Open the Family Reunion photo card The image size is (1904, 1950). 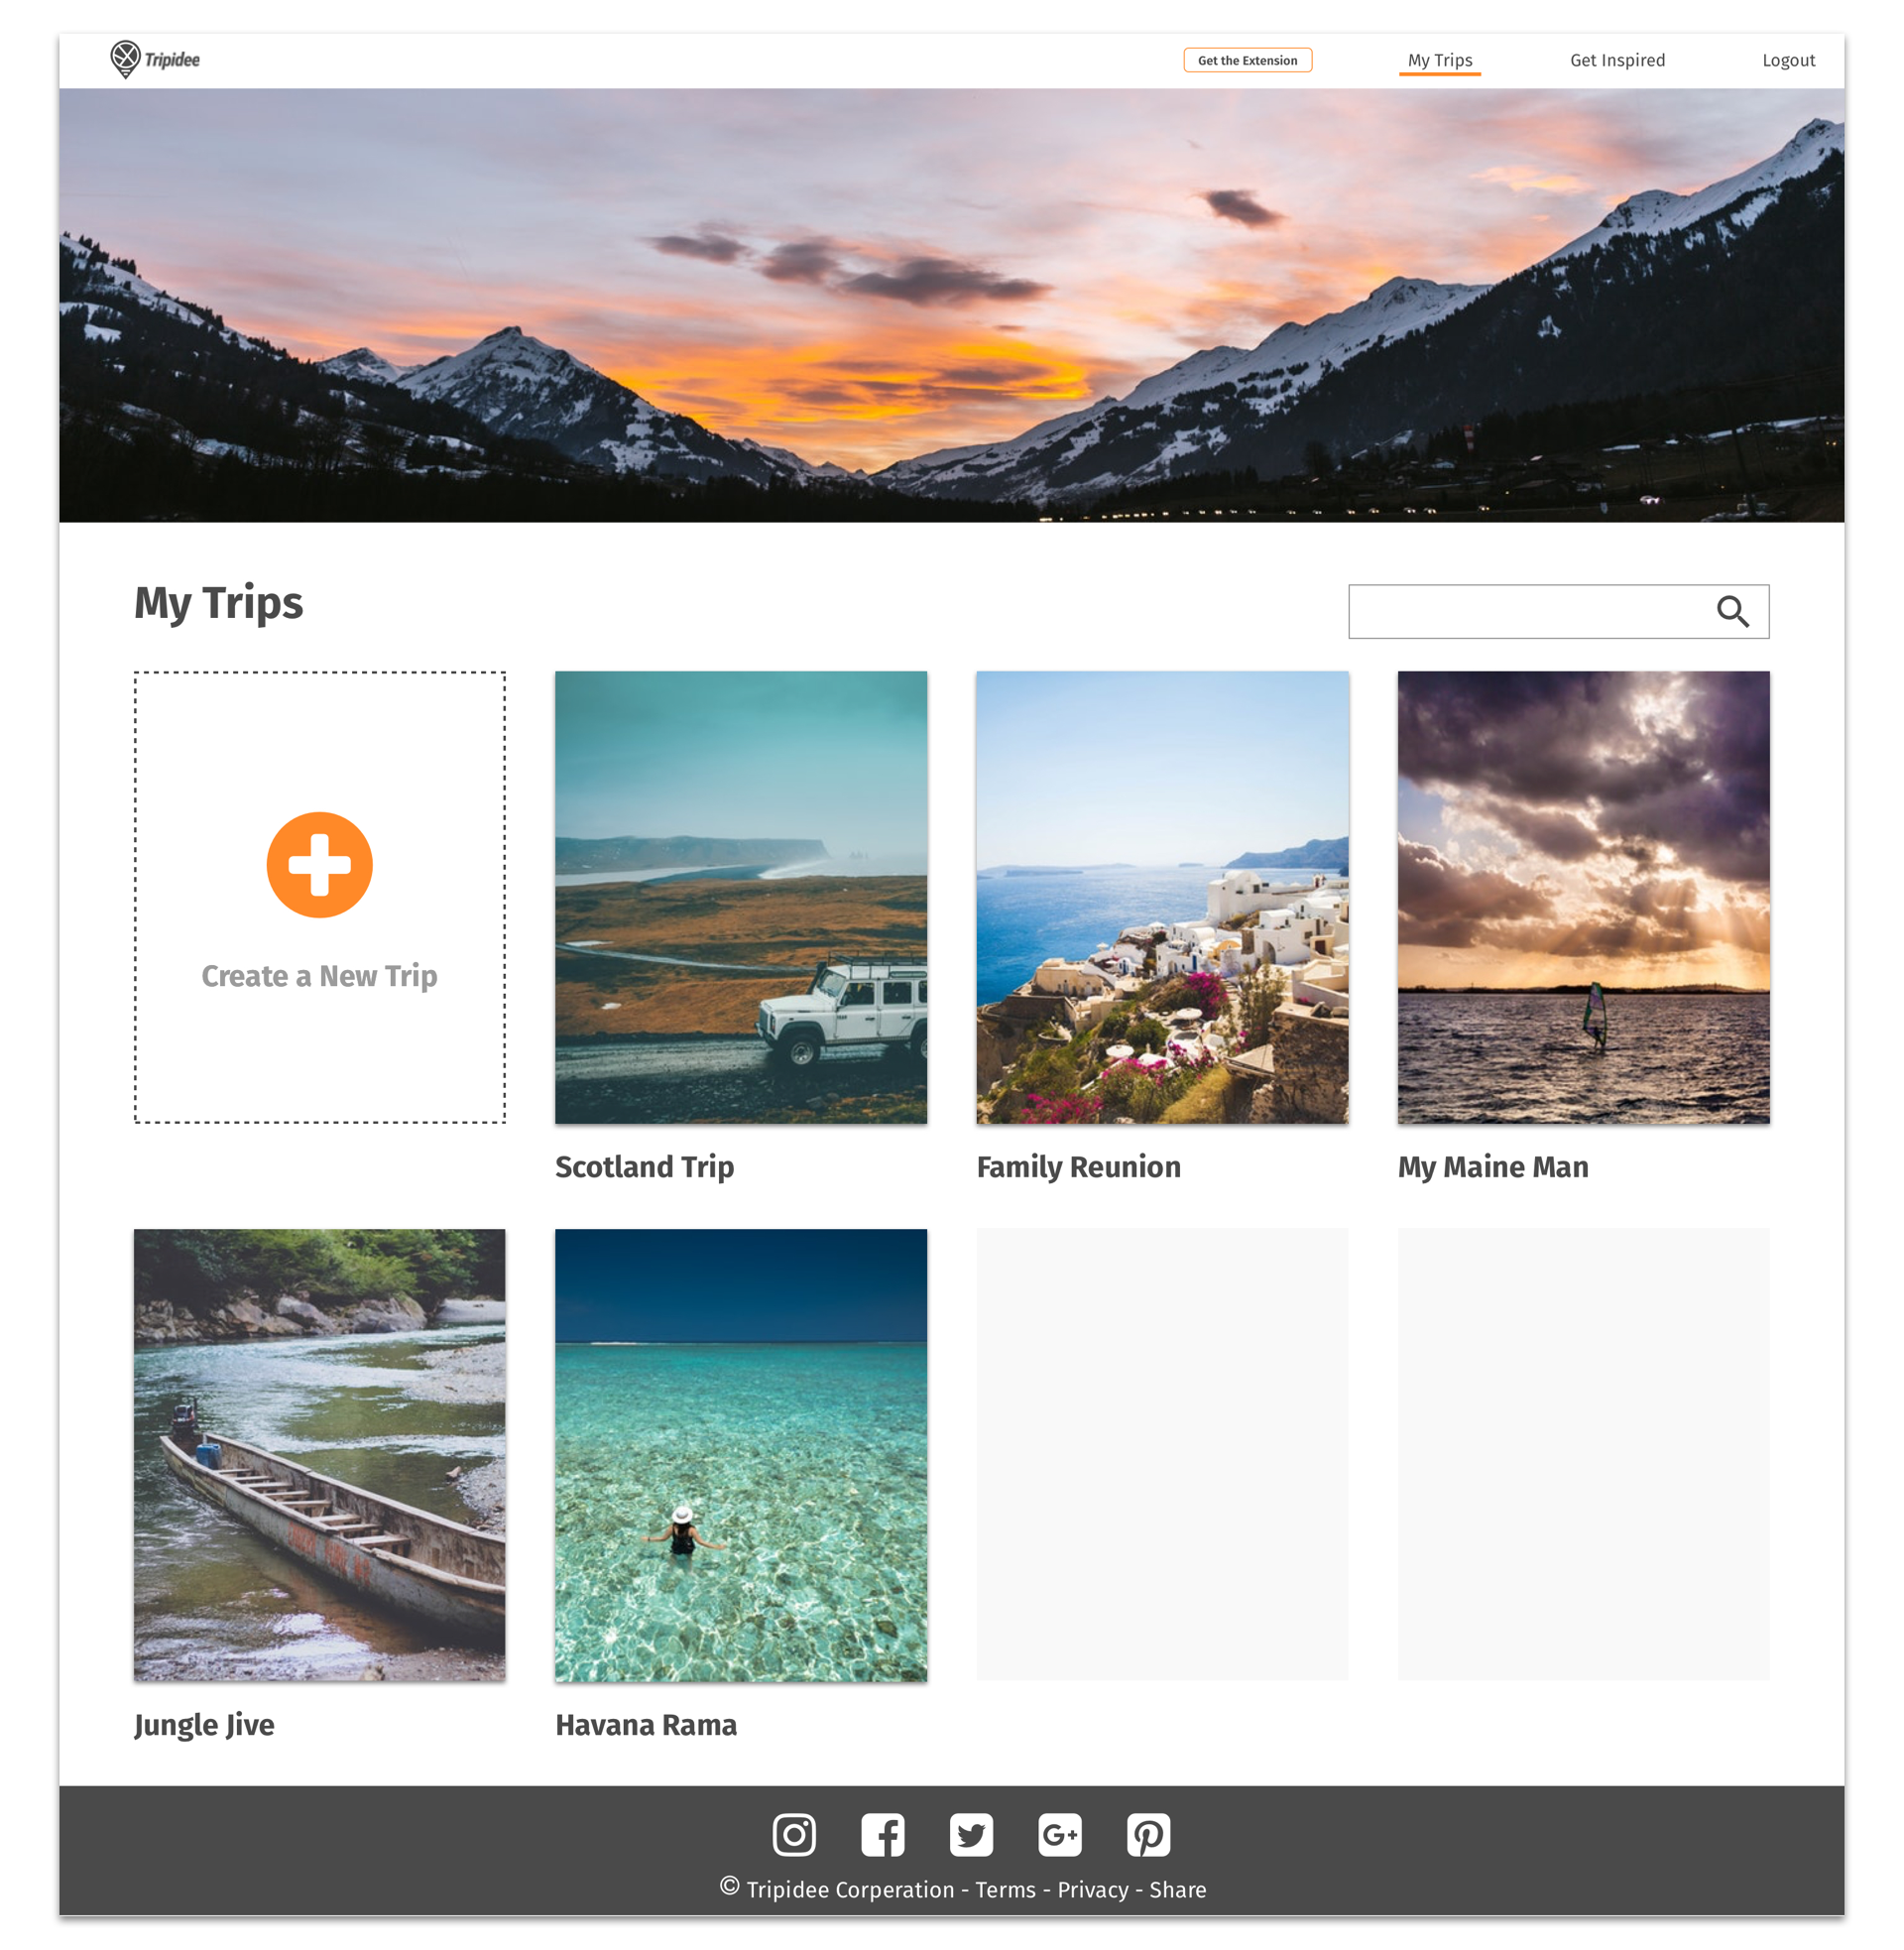[1162, 897]
